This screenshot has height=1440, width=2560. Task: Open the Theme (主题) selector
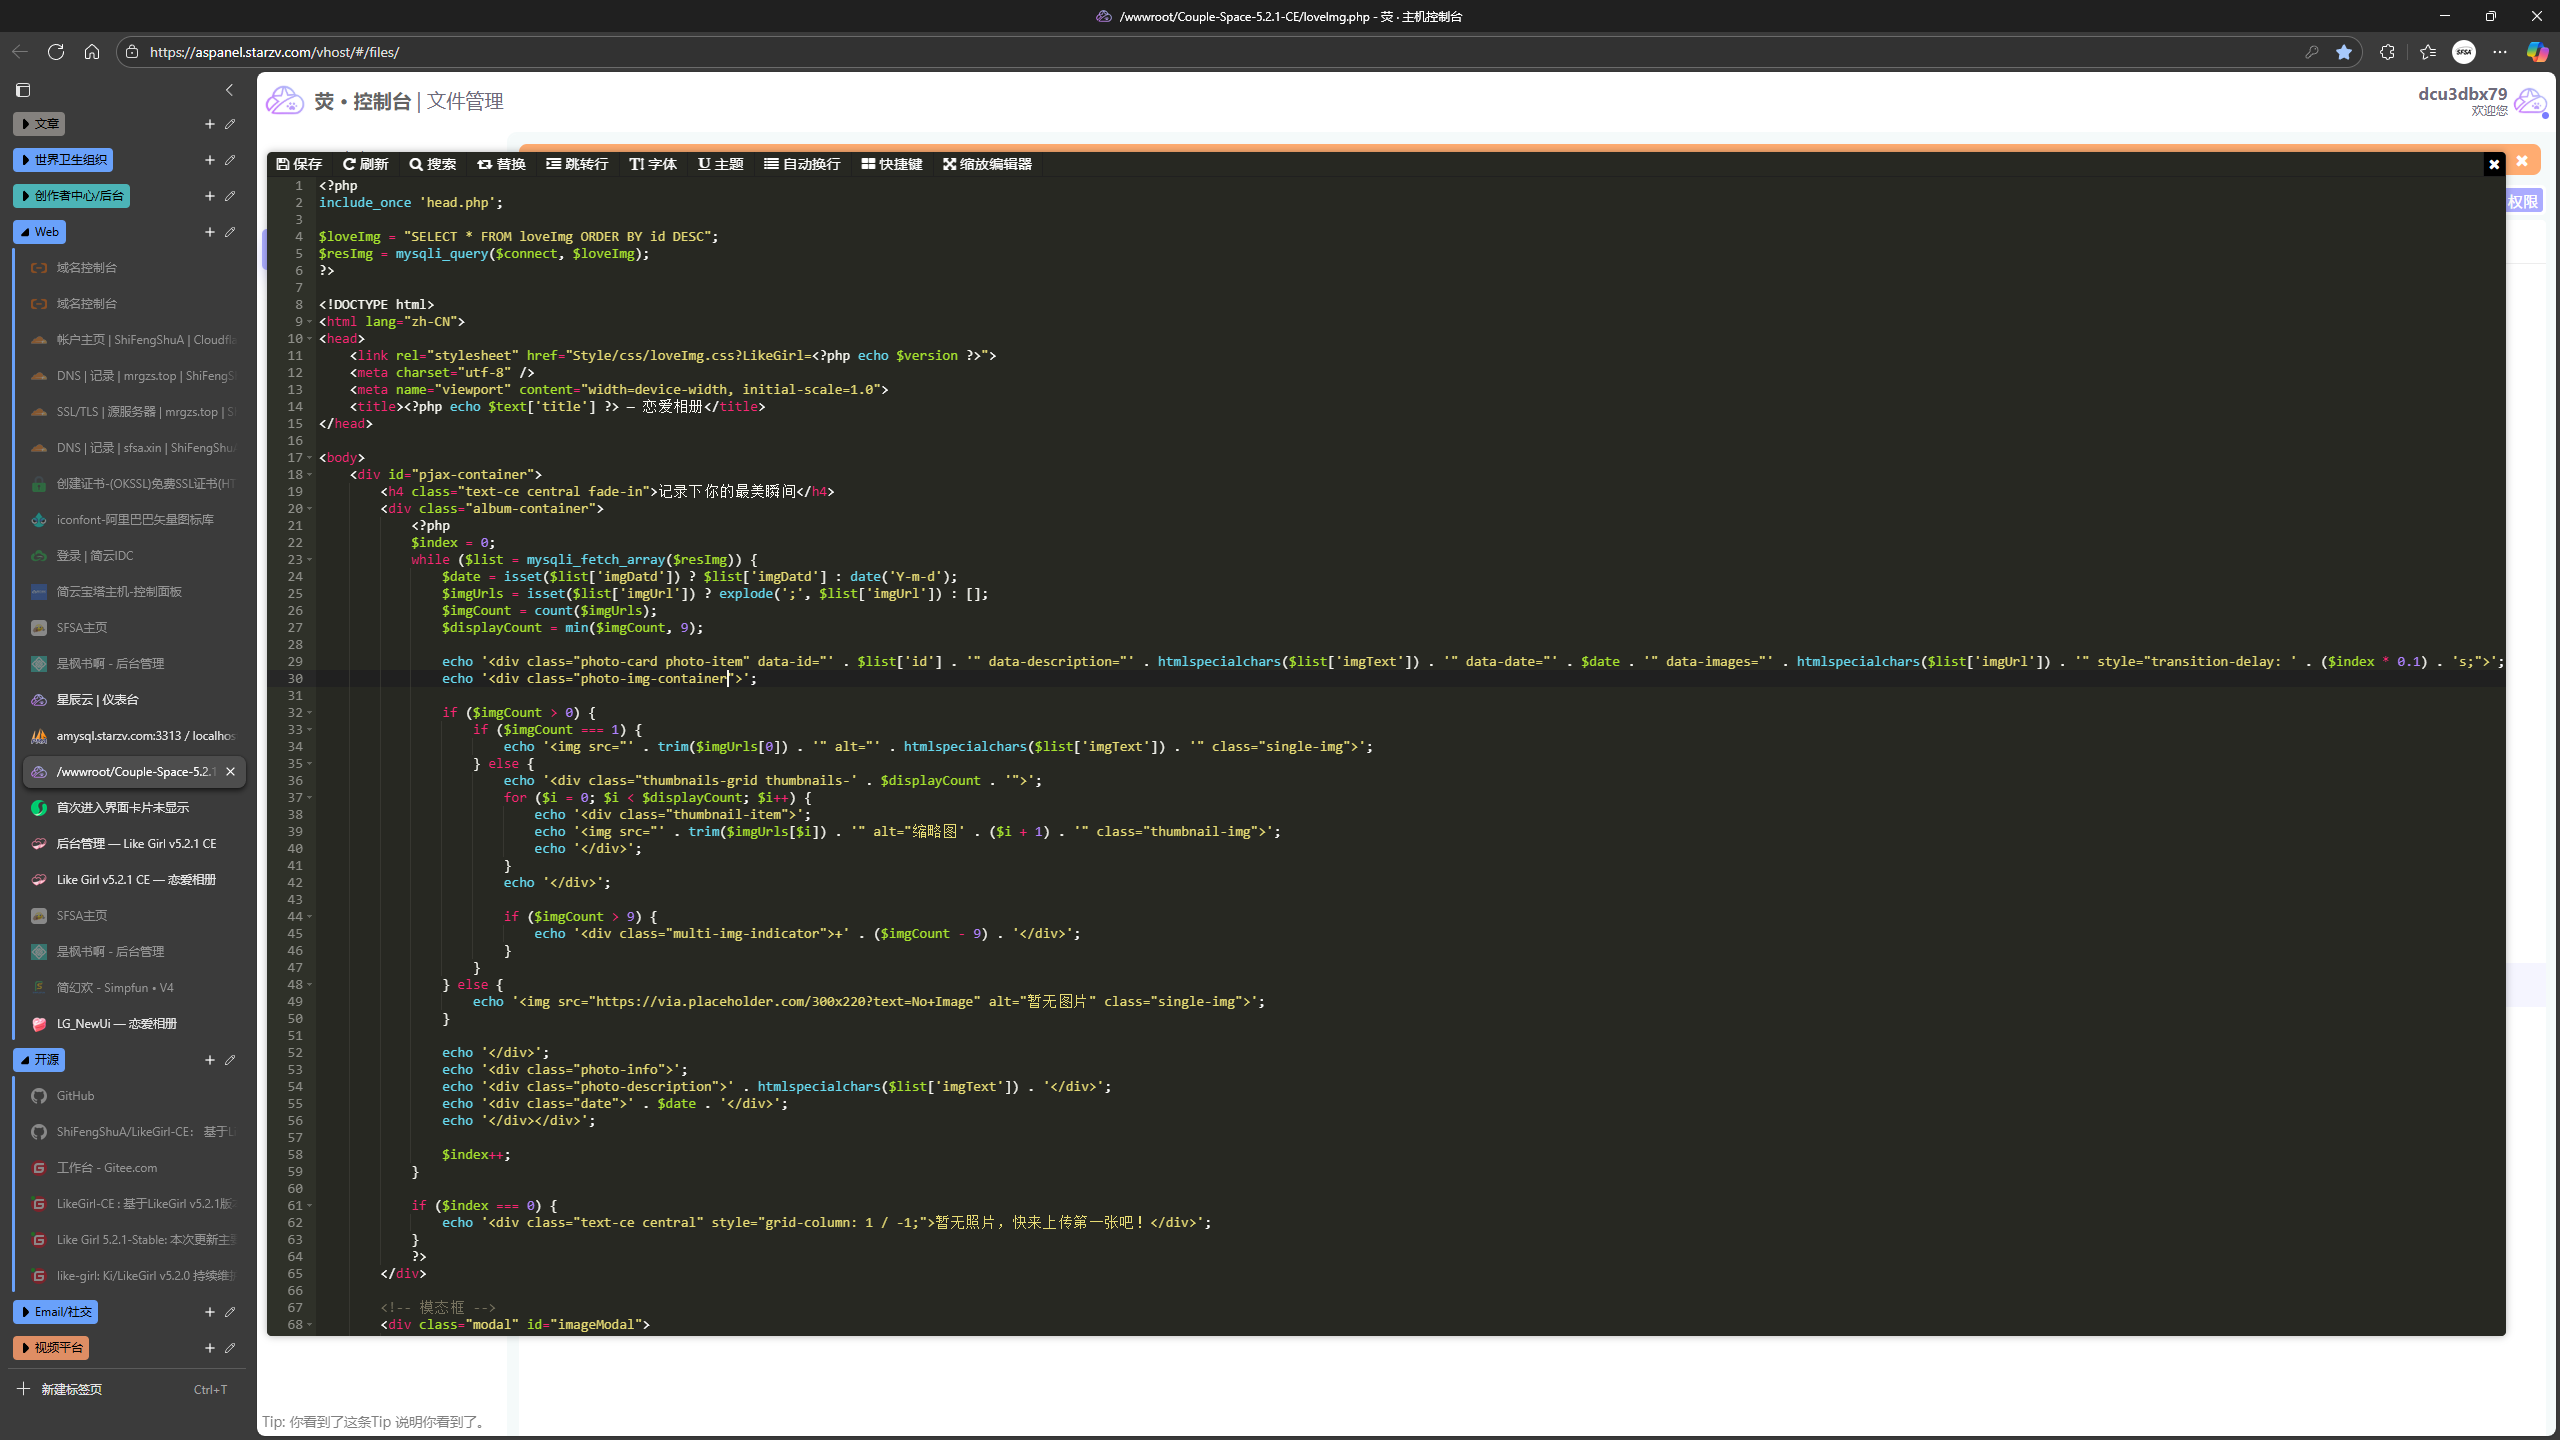720,164
